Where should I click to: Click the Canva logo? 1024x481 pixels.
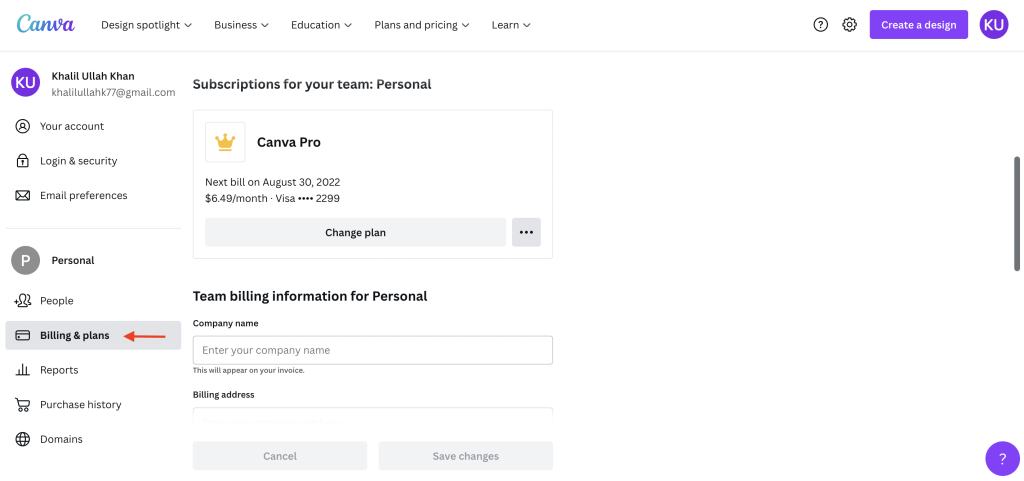45,24
